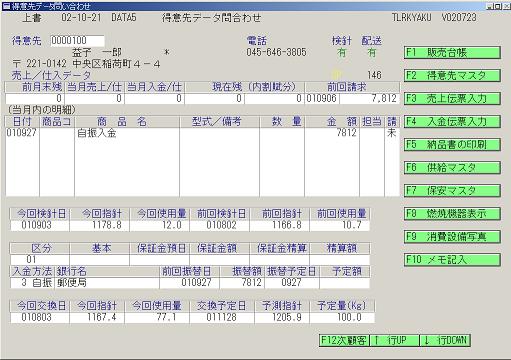Select F5 納品書の印刷 to print the delivery slip
The width and height of the screenshot is (511, 360).
(x=452, y=145)
